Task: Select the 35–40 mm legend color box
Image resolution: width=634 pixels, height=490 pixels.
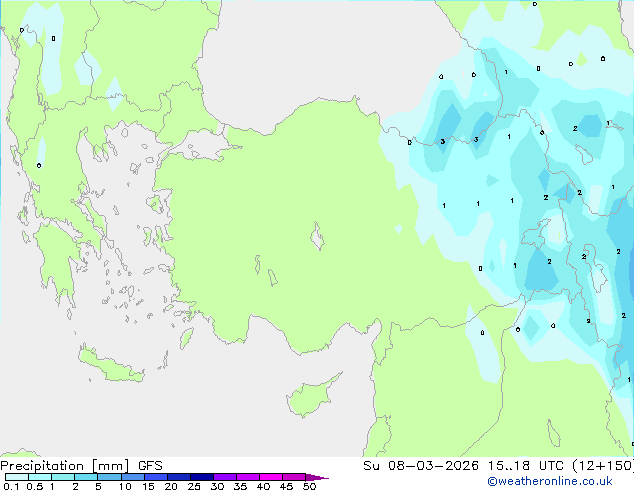Action: pos(248,477)
